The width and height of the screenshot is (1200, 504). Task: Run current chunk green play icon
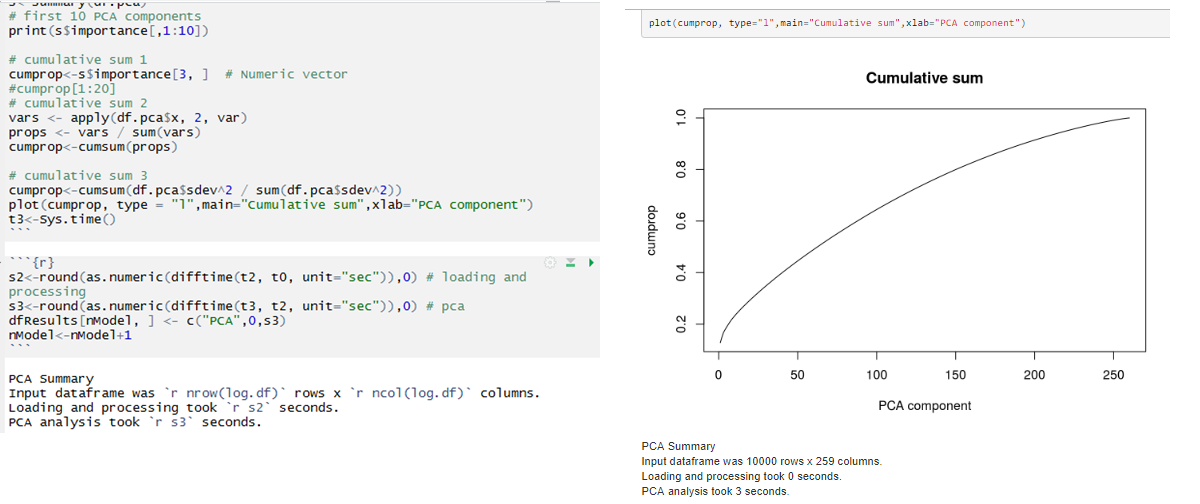click(x=590, y=263)
